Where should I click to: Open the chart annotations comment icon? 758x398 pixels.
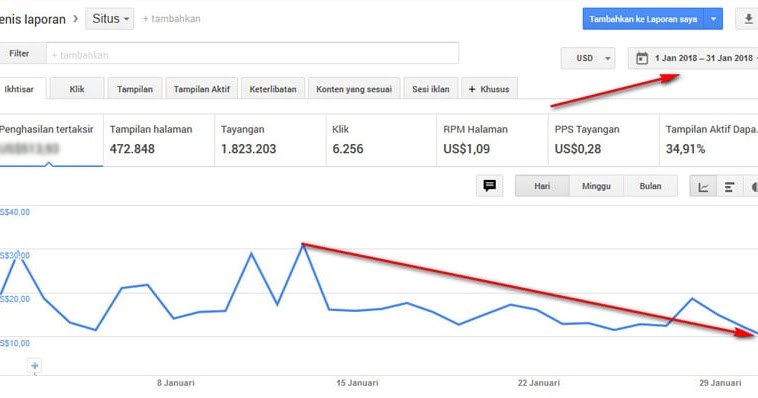pyautogui.click(x=489, y=186)
